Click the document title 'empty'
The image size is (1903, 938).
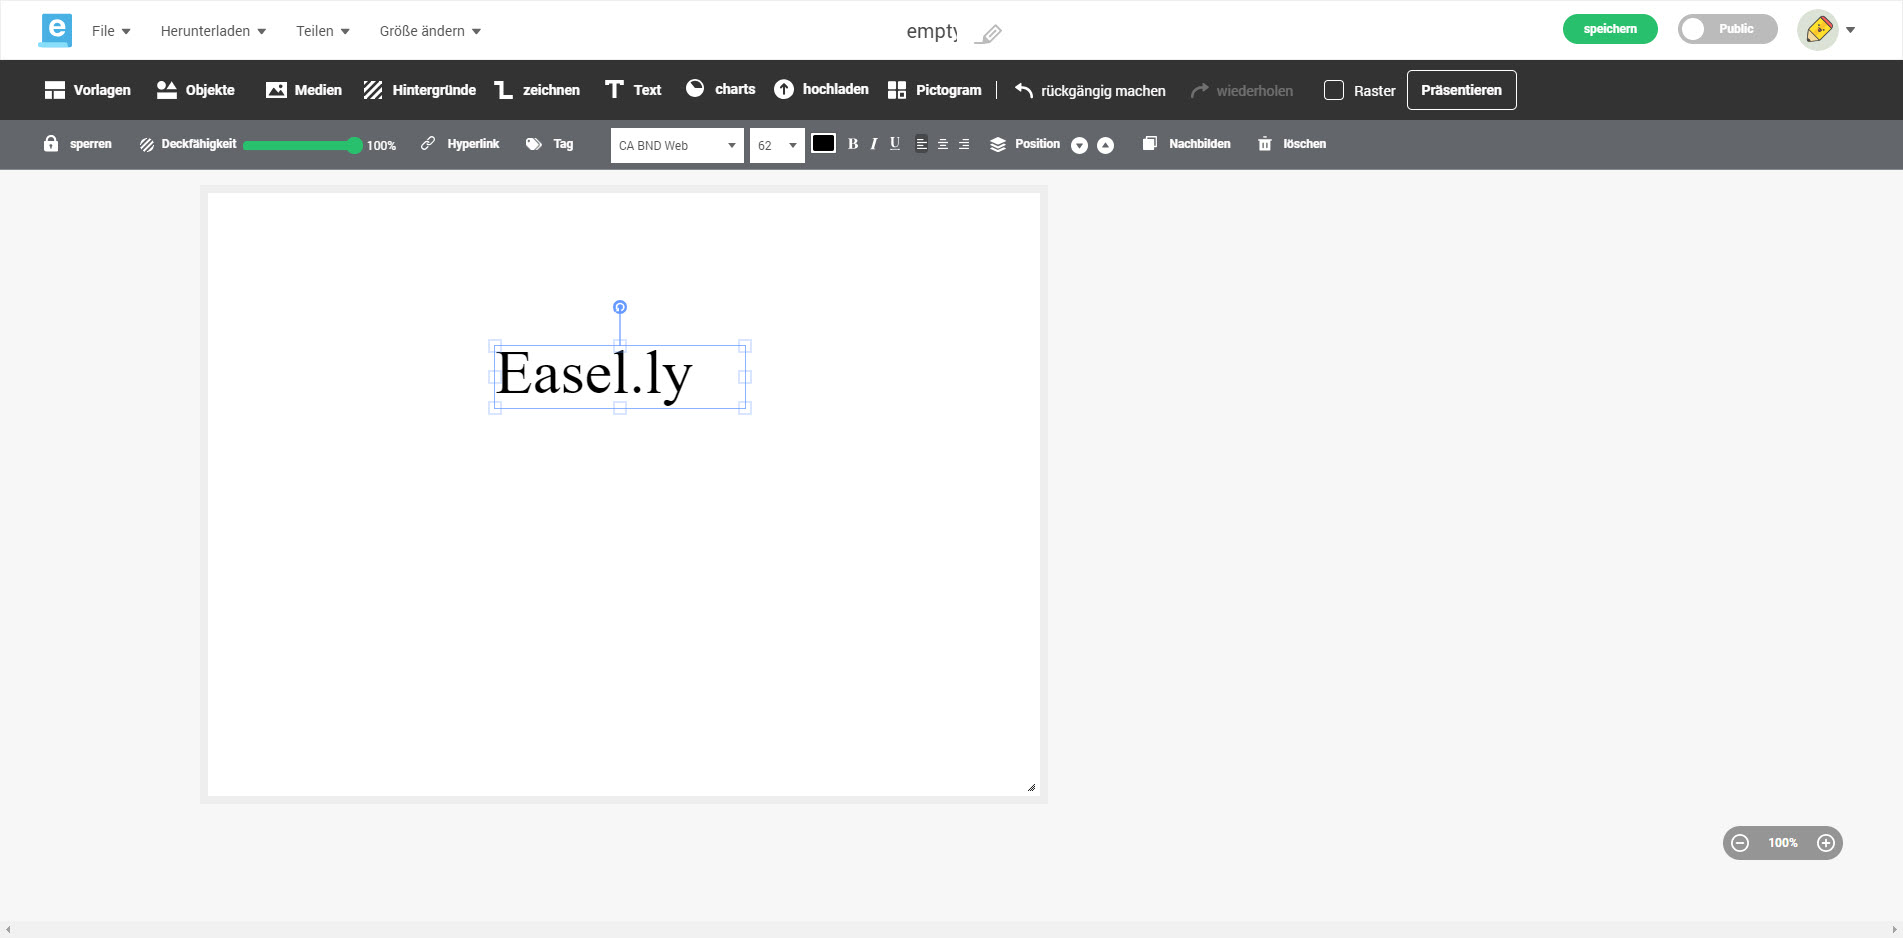pos(932,32)
